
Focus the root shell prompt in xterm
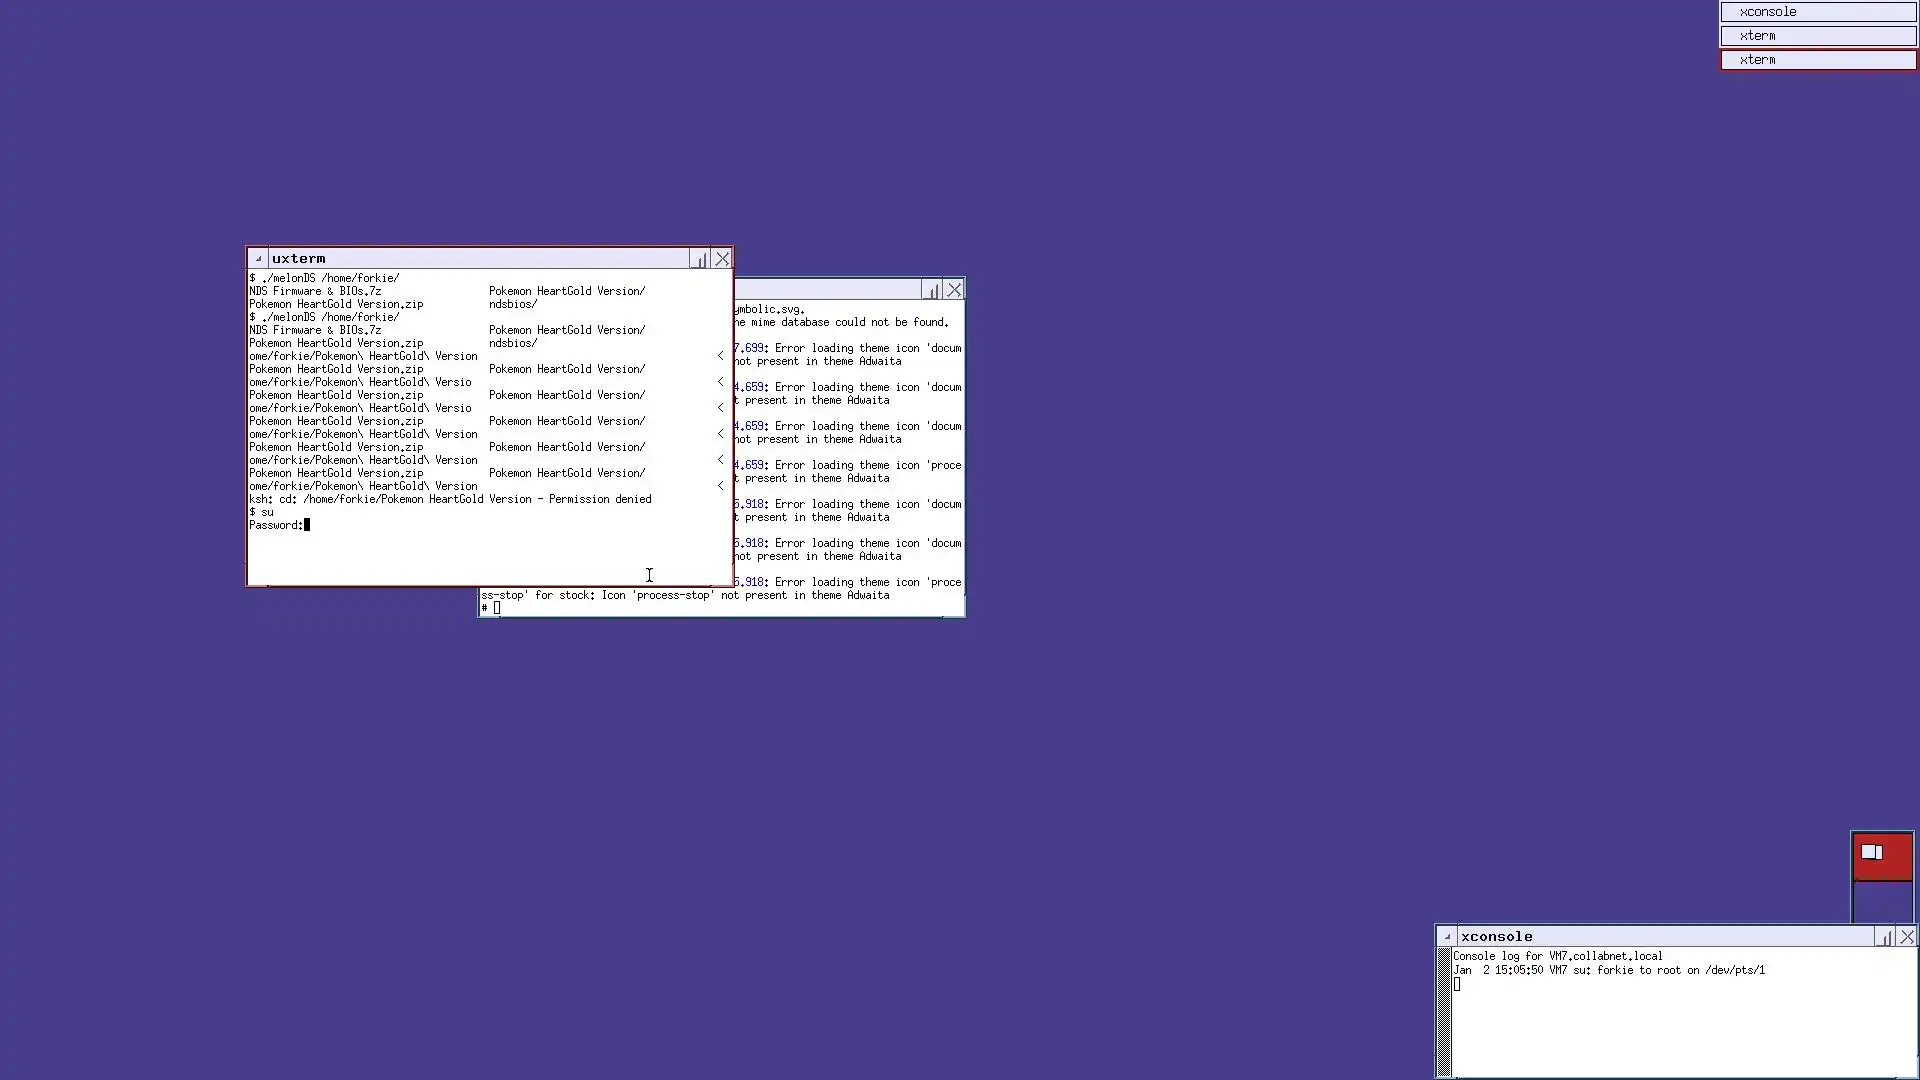coord(496,608)
